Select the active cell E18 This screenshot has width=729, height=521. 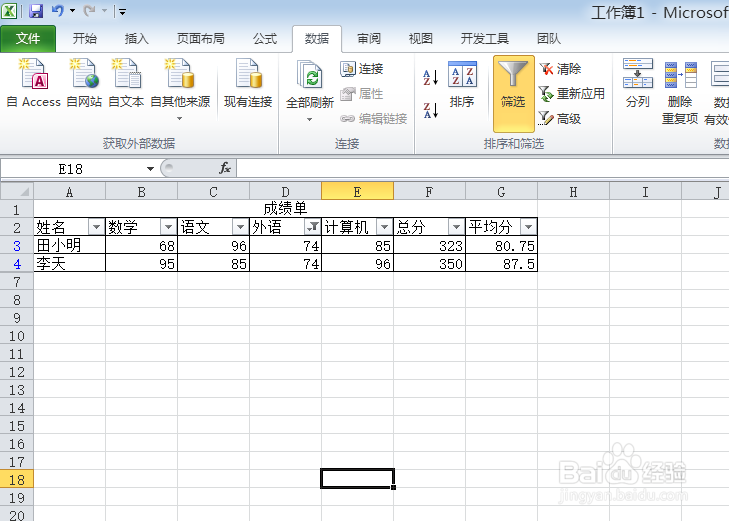357,479
